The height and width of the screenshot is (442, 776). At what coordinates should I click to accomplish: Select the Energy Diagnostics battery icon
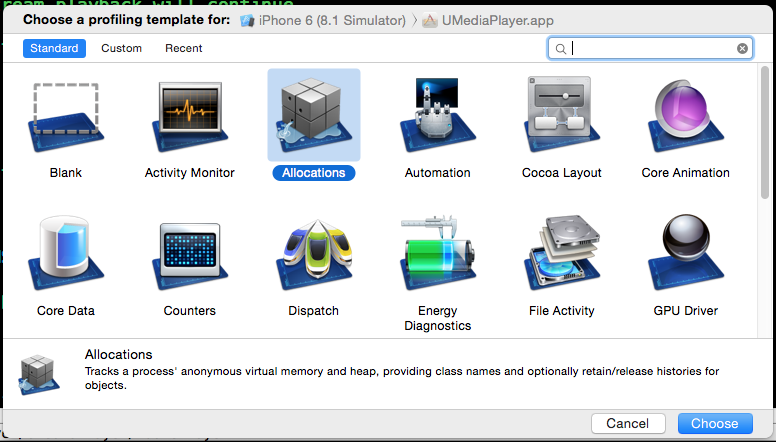pyautogui.click(x=437, y=253)
